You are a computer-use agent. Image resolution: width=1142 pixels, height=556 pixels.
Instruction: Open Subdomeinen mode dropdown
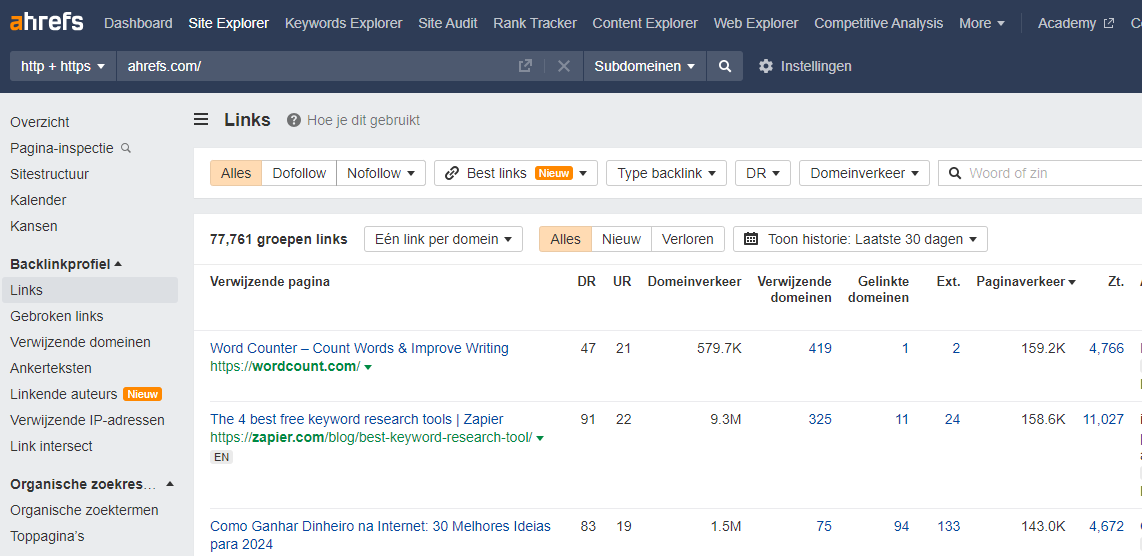pyautogui.click(x=647, y=66)
